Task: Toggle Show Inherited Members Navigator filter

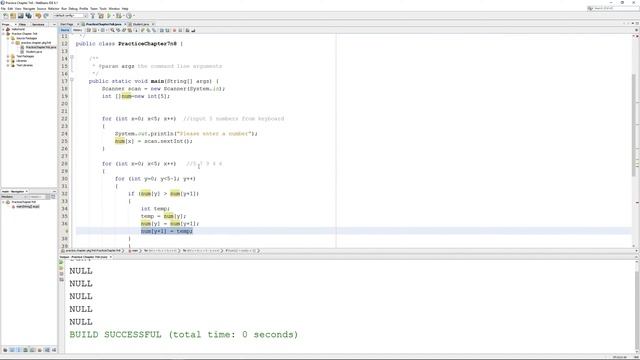Action: [x=5, y=350]
